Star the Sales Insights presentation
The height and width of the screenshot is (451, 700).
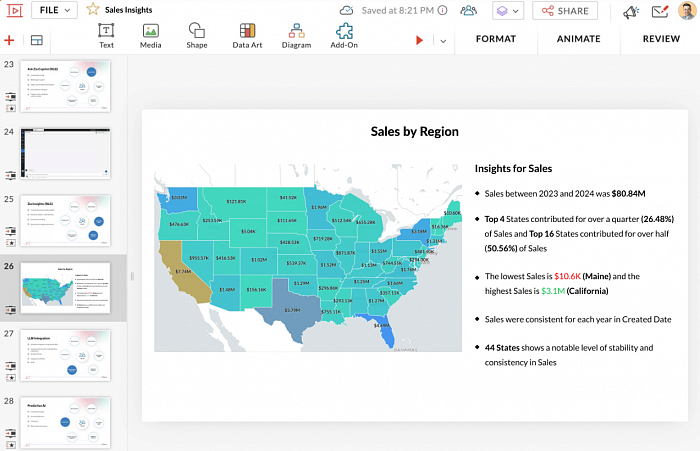pyautogui.click(x=92, y=9)
